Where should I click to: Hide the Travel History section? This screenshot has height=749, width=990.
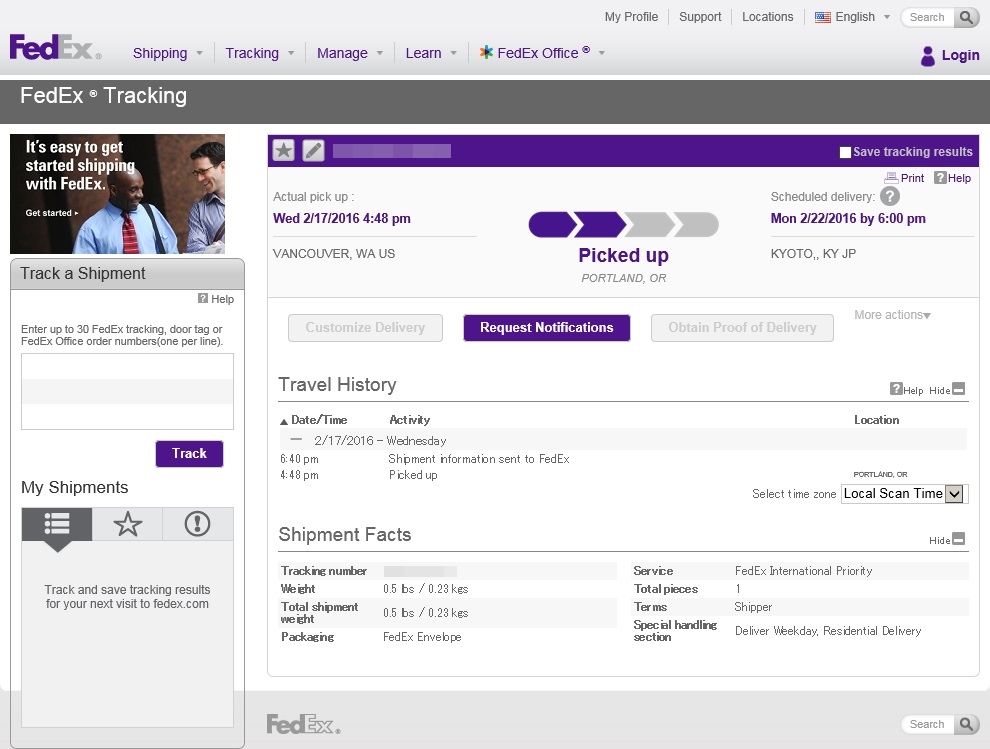click(x=947, y=390)
